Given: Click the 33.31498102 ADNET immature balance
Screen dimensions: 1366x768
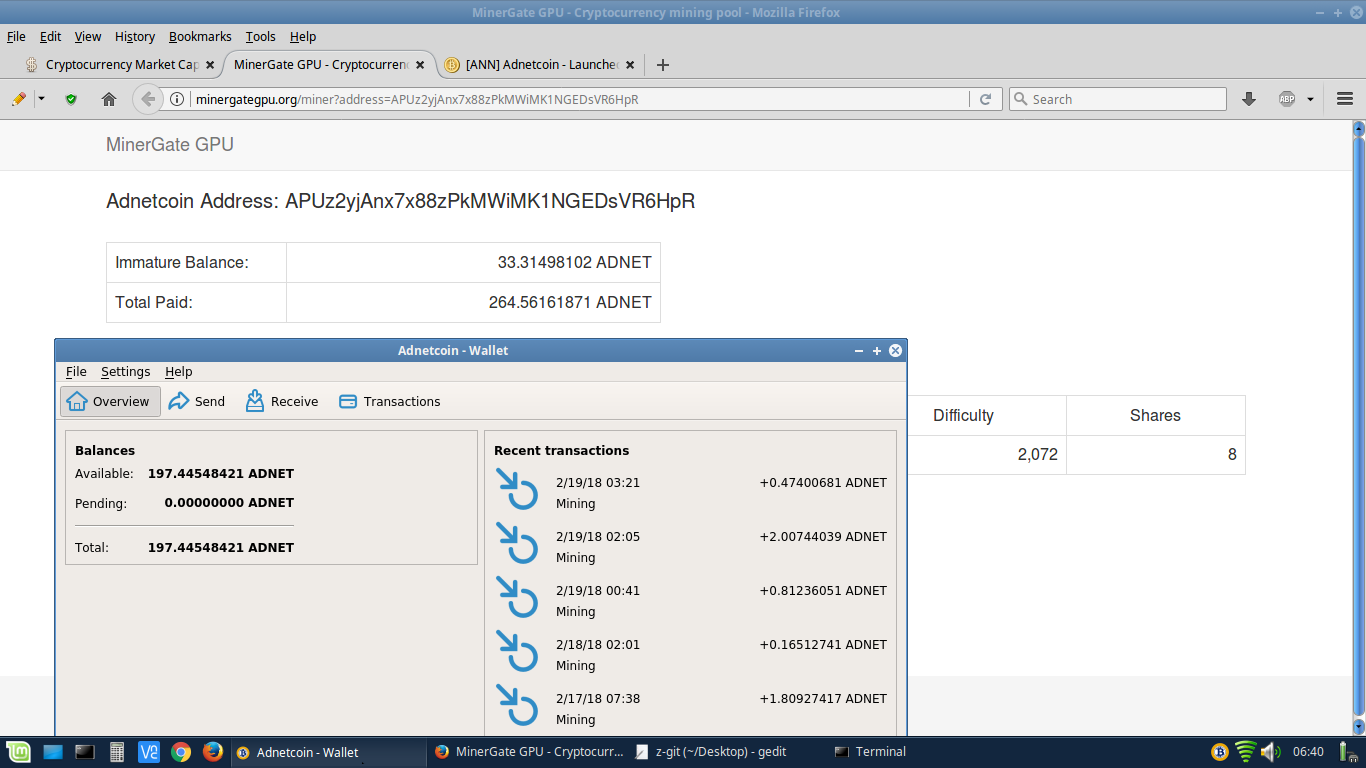Looking at the screenshot, I should click(x=574, y=262).
